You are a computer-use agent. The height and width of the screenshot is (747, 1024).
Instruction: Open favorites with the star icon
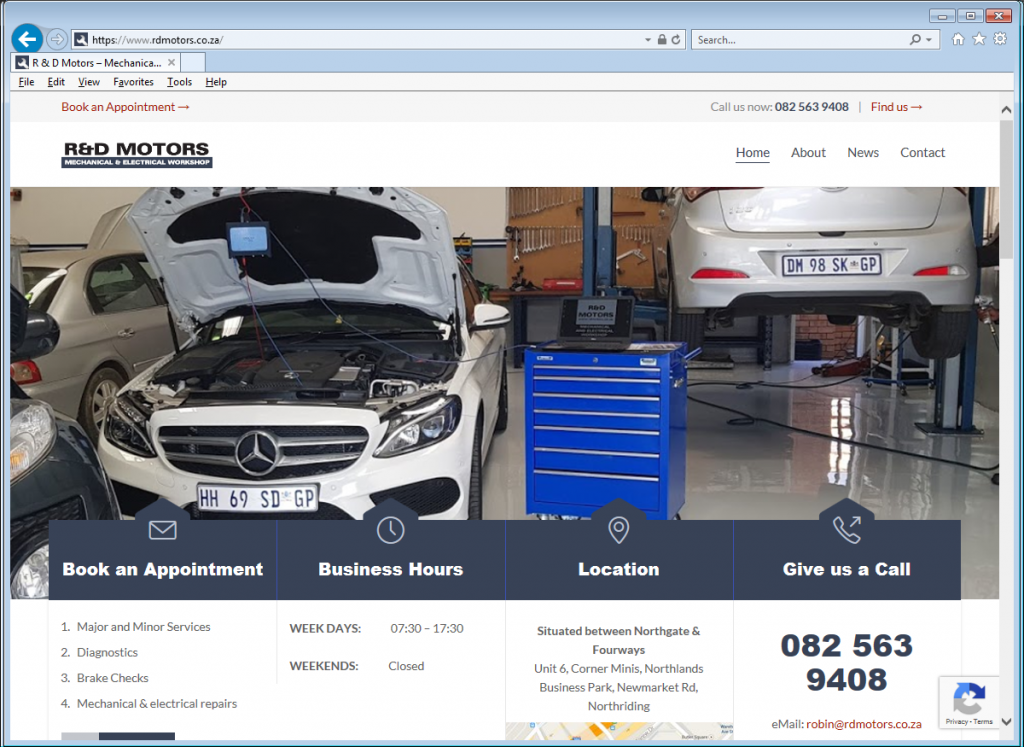pos(978,38)
